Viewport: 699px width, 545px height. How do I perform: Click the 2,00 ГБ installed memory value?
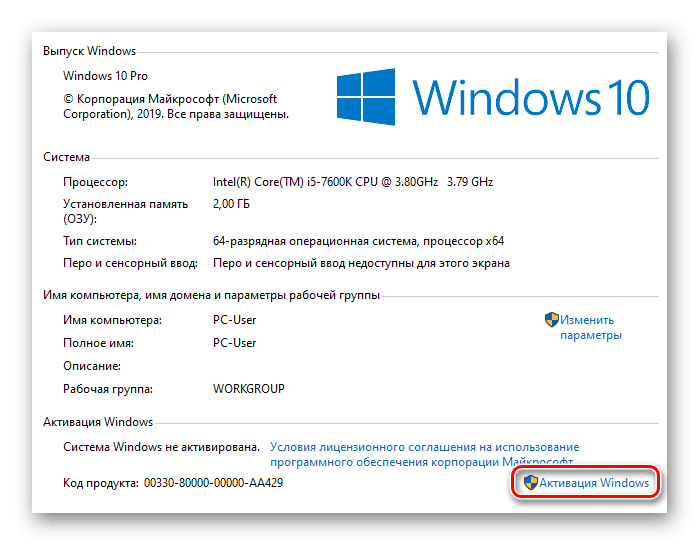pyautogui.click(x=231, y=204)
